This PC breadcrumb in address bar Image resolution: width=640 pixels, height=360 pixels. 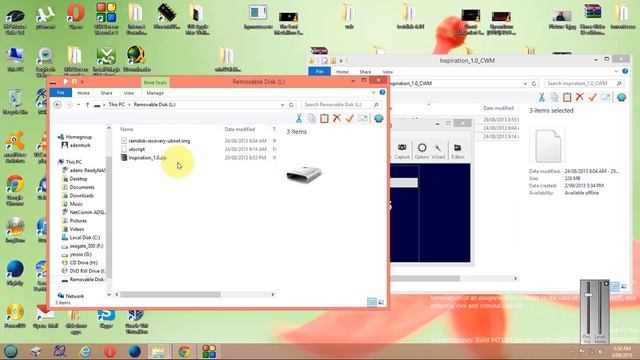coord(117,105)
